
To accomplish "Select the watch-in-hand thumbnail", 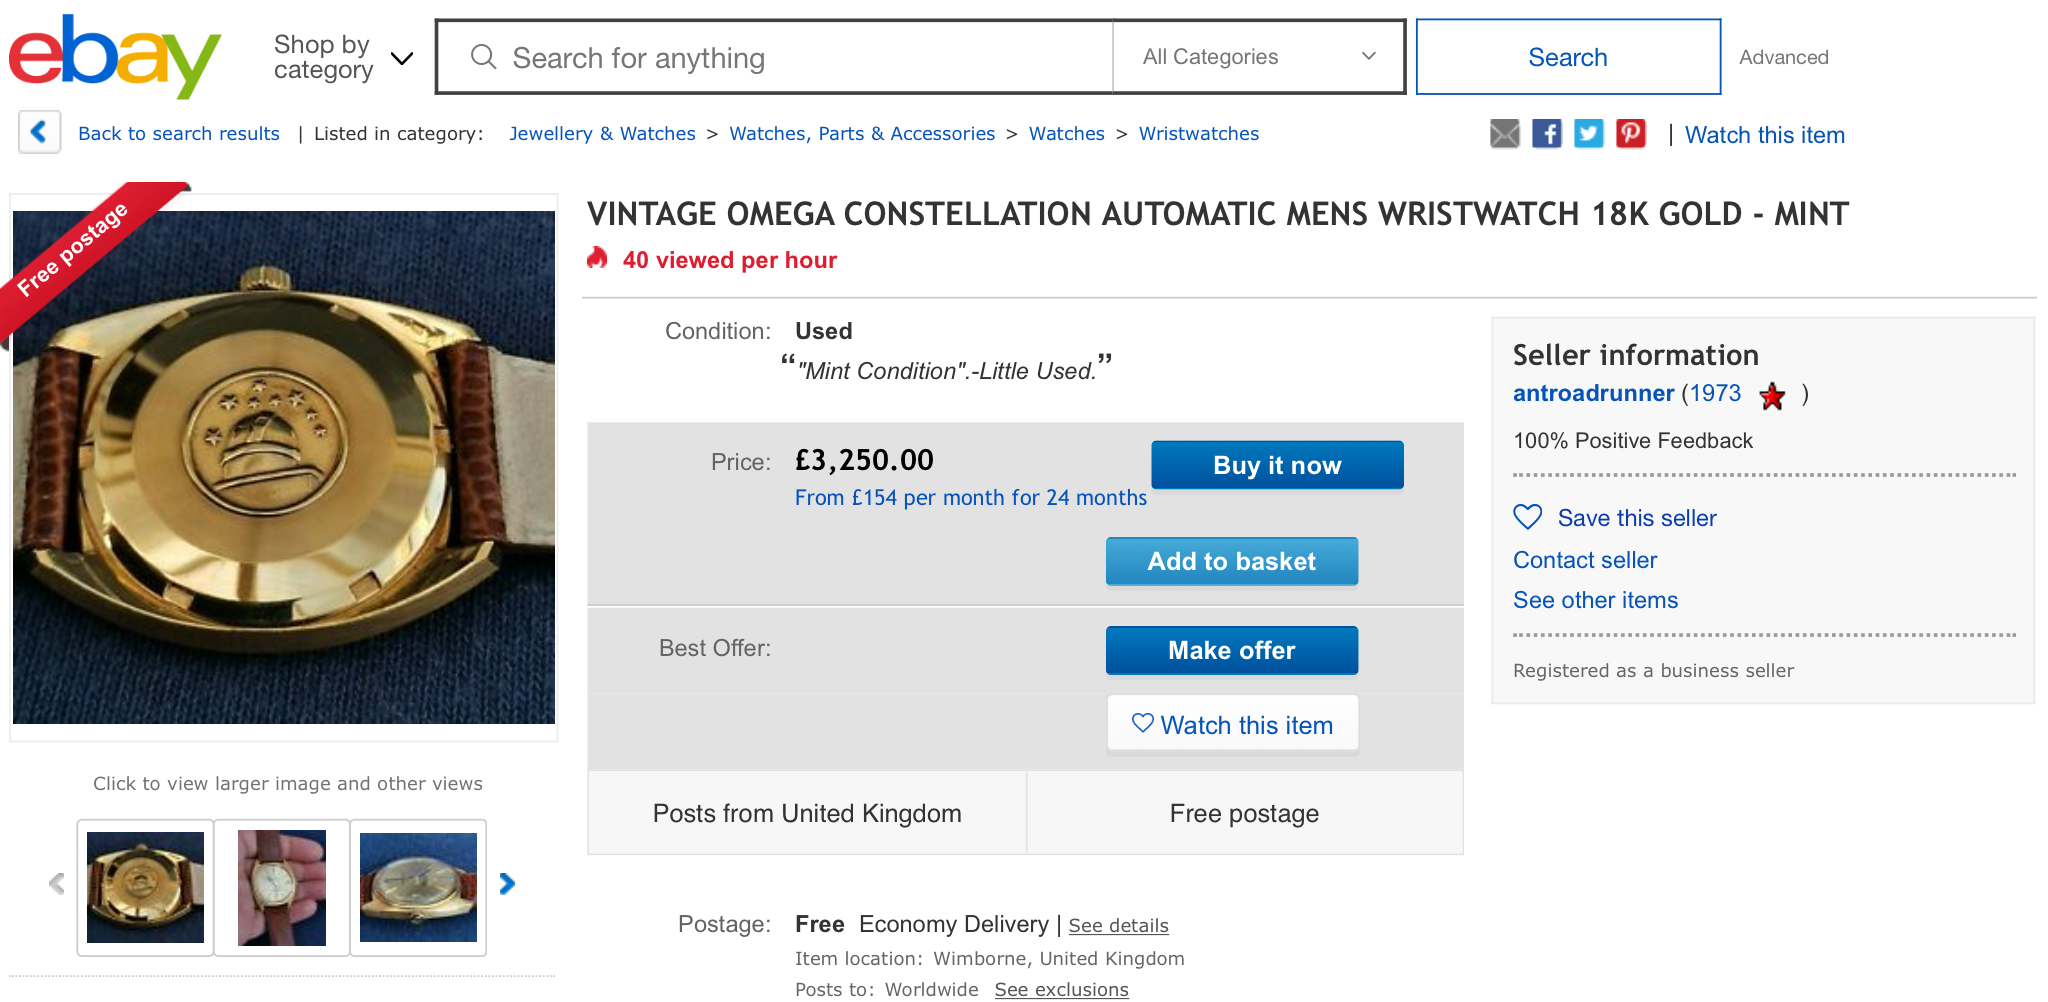I will [282, 888].
